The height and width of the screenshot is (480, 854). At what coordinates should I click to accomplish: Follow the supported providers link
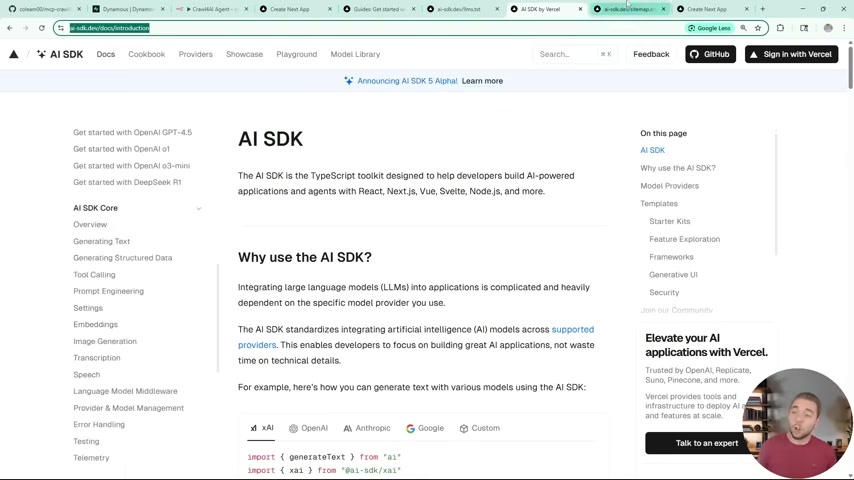(572, 329)
